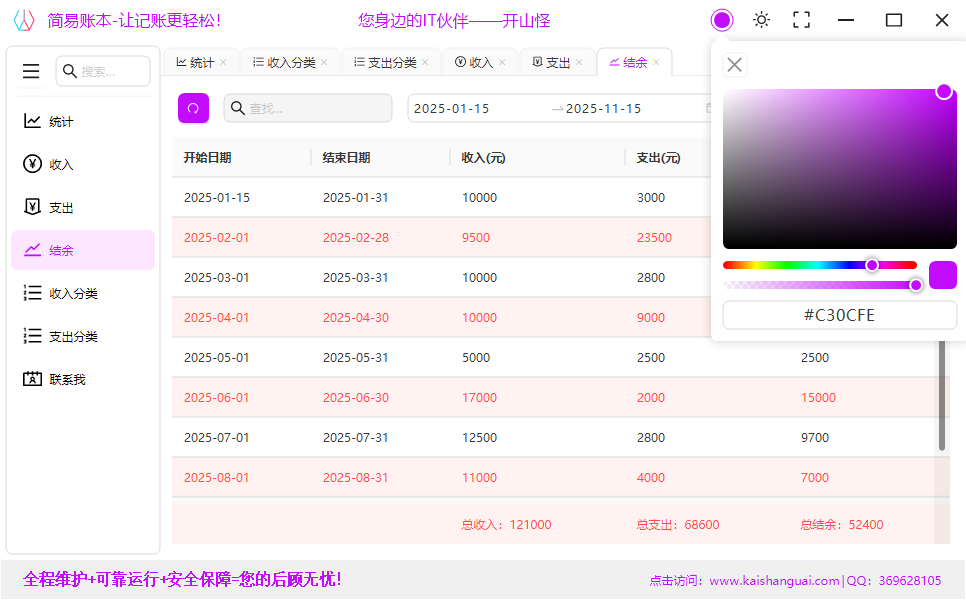Toggle fullscreen mode icon

[x=801, y=20]
